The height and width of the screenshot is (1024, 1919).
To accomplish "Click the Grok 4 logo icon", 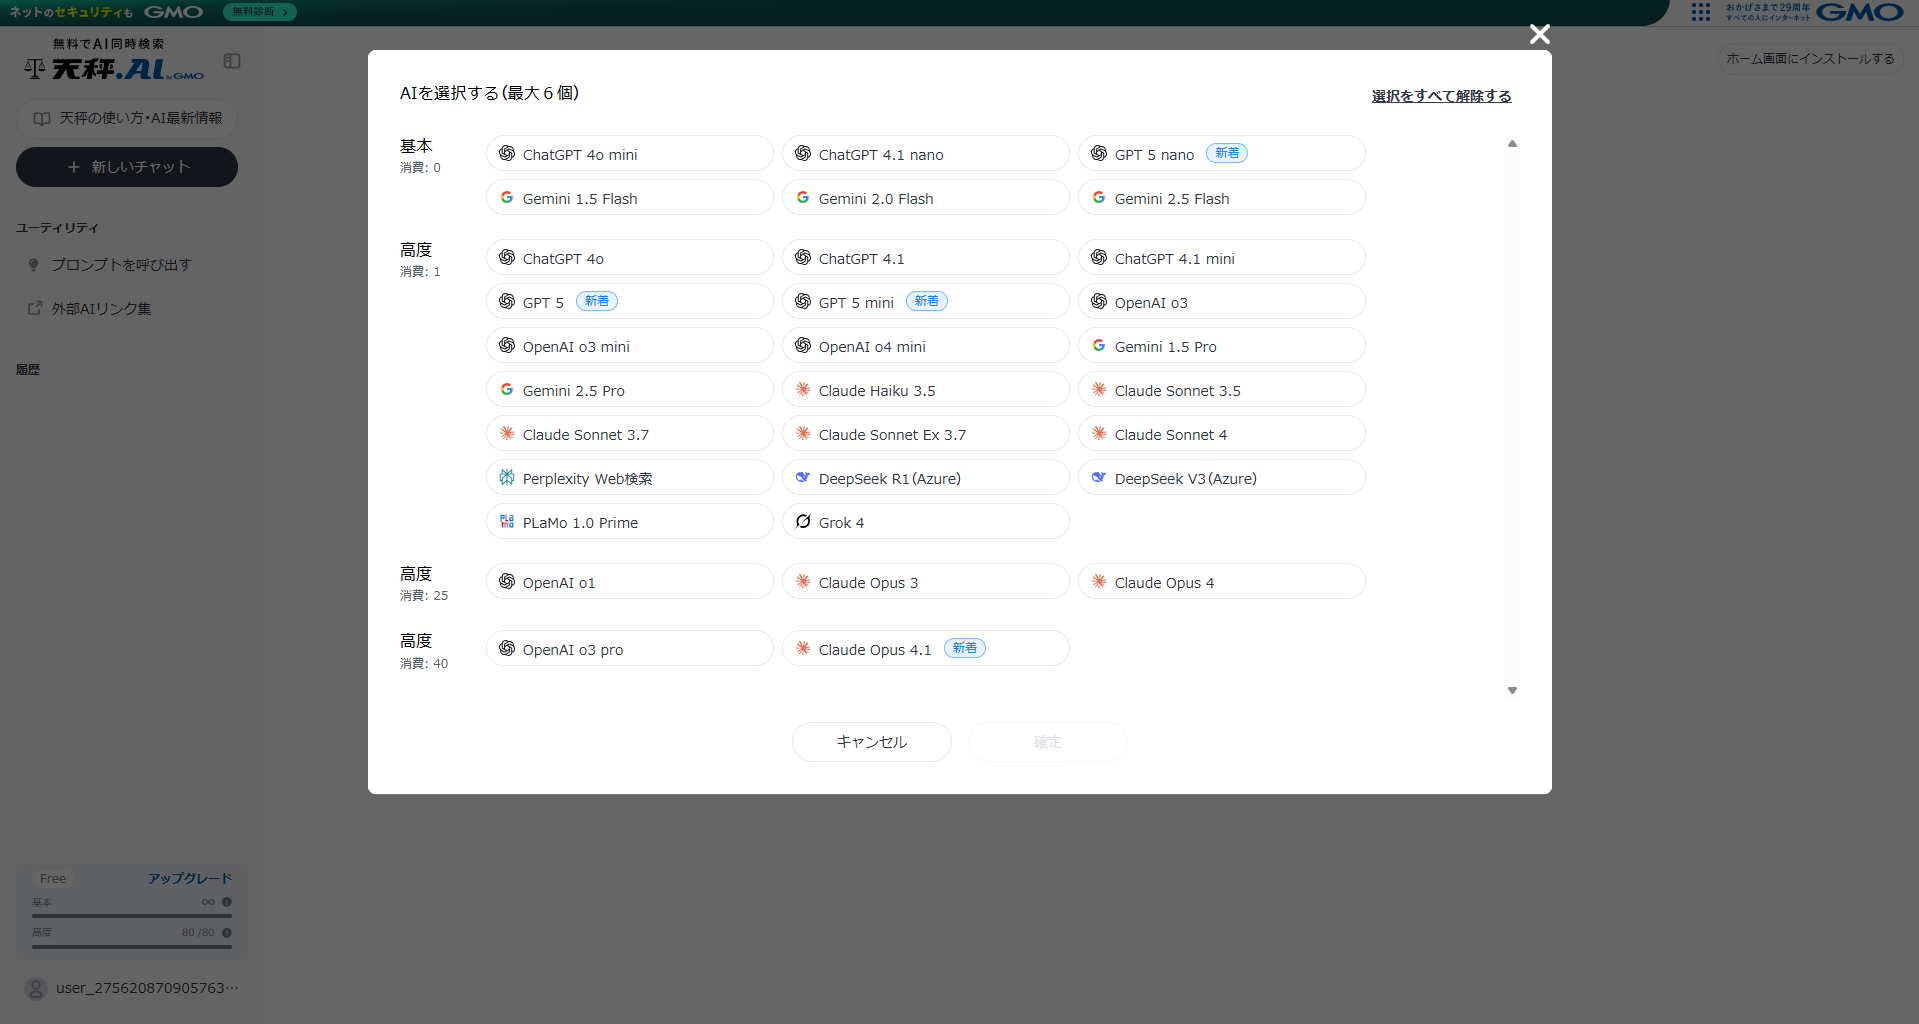I will [803, 521].
